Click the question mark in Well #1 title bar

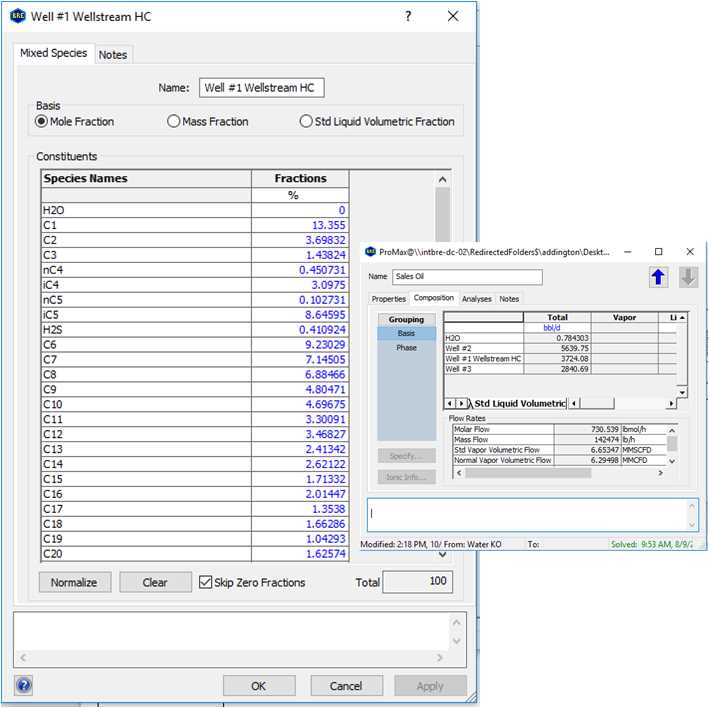(x=408, y=17)
